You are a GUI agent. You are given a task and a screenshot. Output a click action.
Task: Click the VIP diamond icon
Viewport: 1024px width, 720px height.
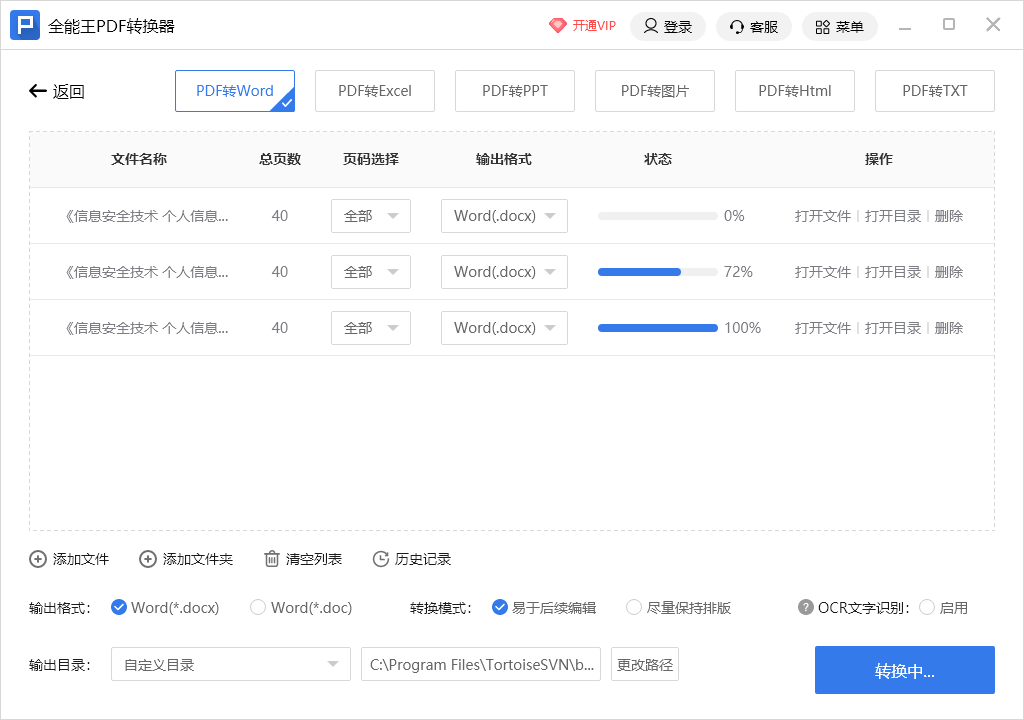[x=558, y=26]
